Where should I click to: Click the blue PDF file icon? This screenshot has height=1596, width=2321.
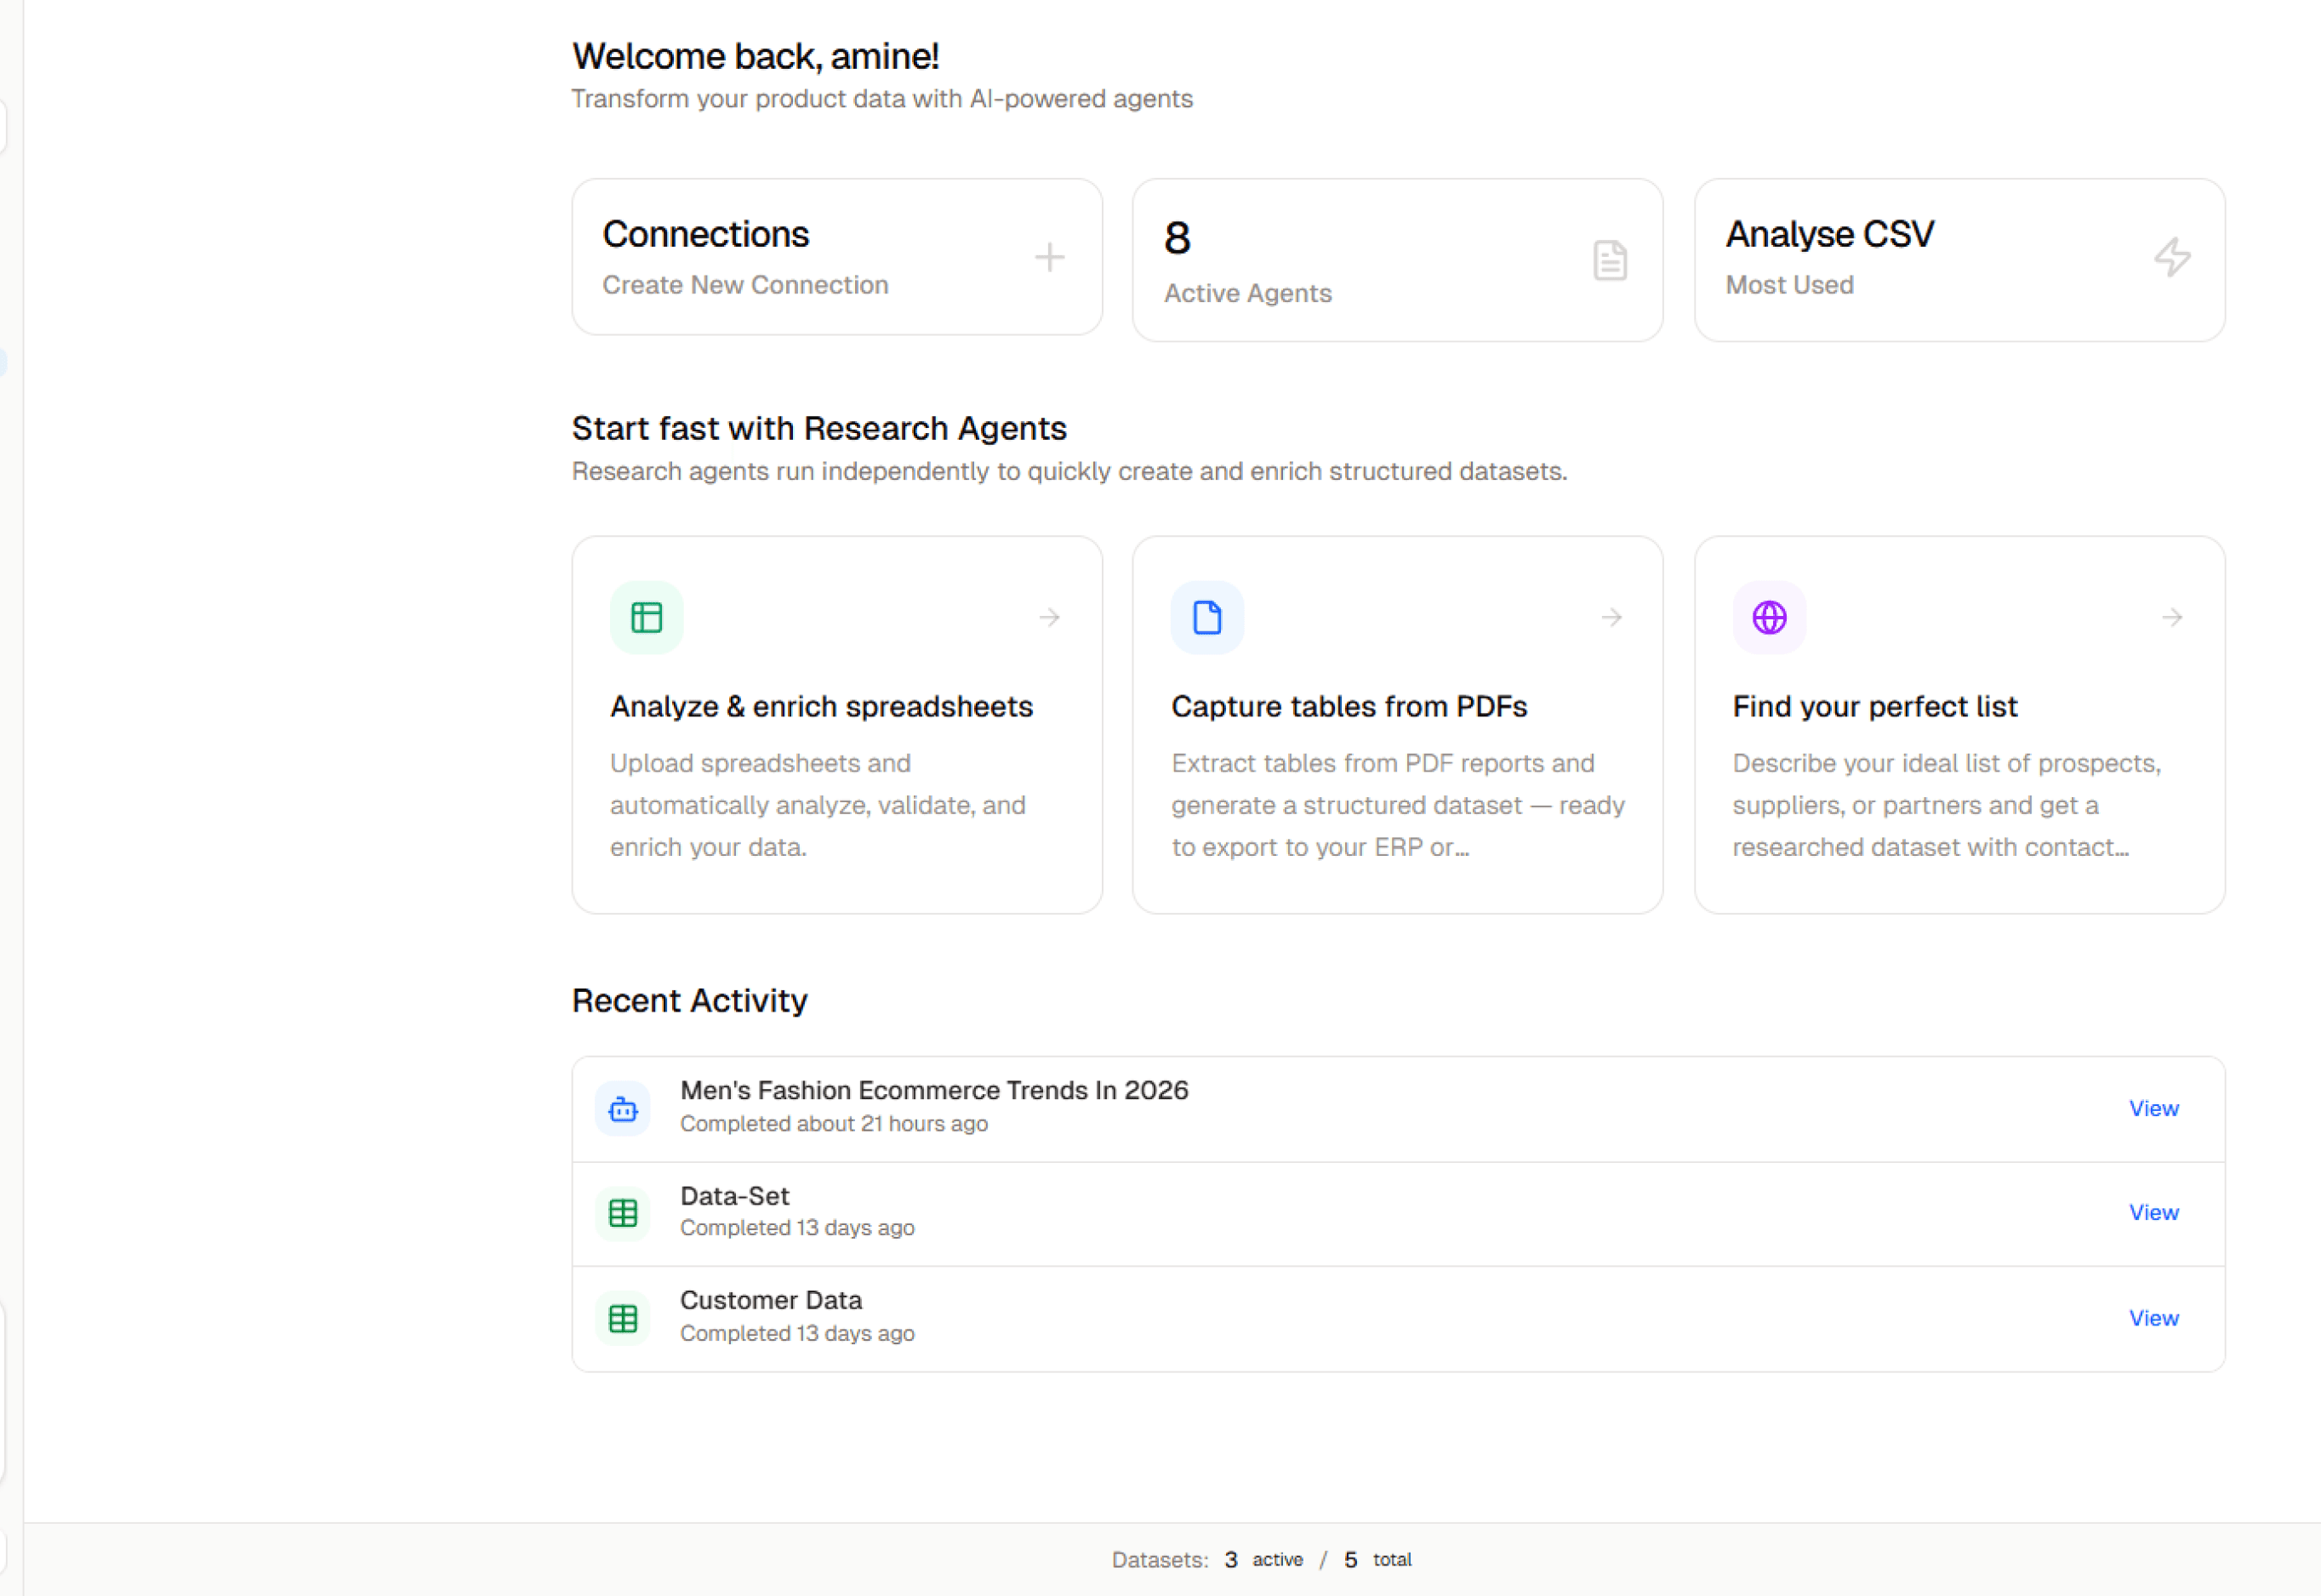1207,618
